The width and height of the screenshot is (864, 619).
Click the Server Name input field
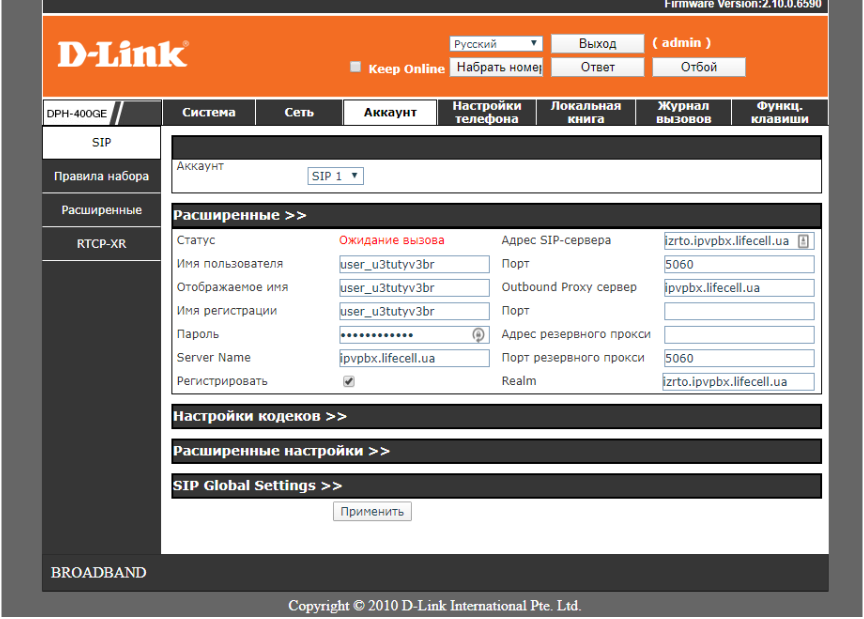pos(414,358)
